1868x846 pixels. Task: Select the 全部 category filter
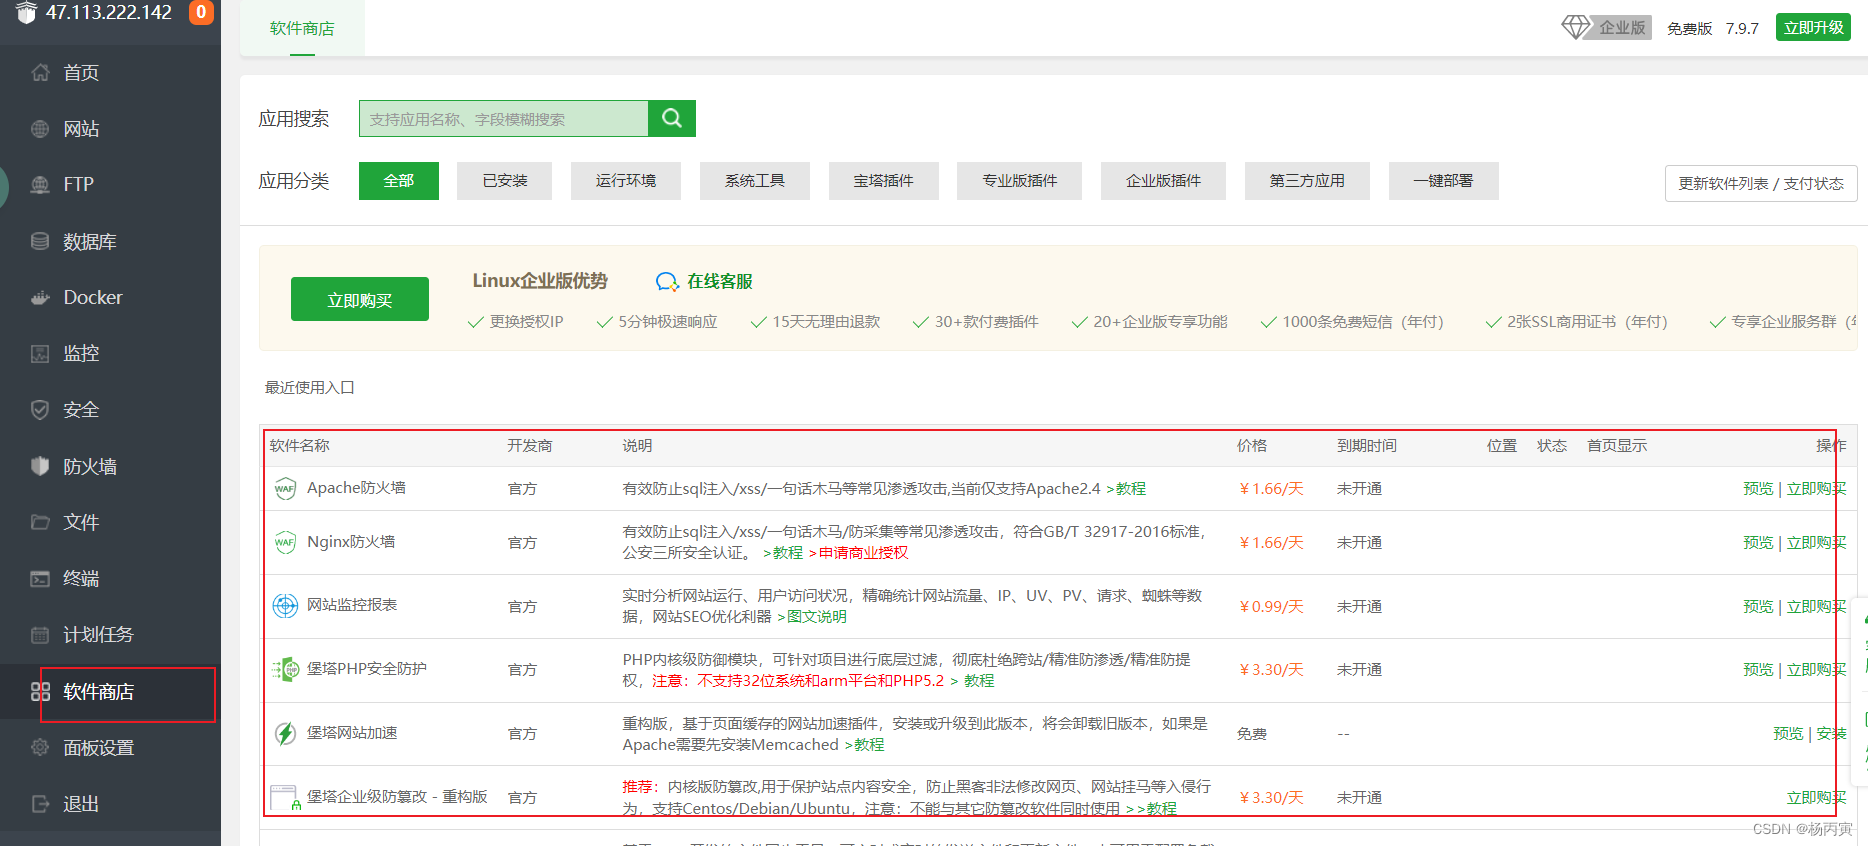tap(398, 181)
